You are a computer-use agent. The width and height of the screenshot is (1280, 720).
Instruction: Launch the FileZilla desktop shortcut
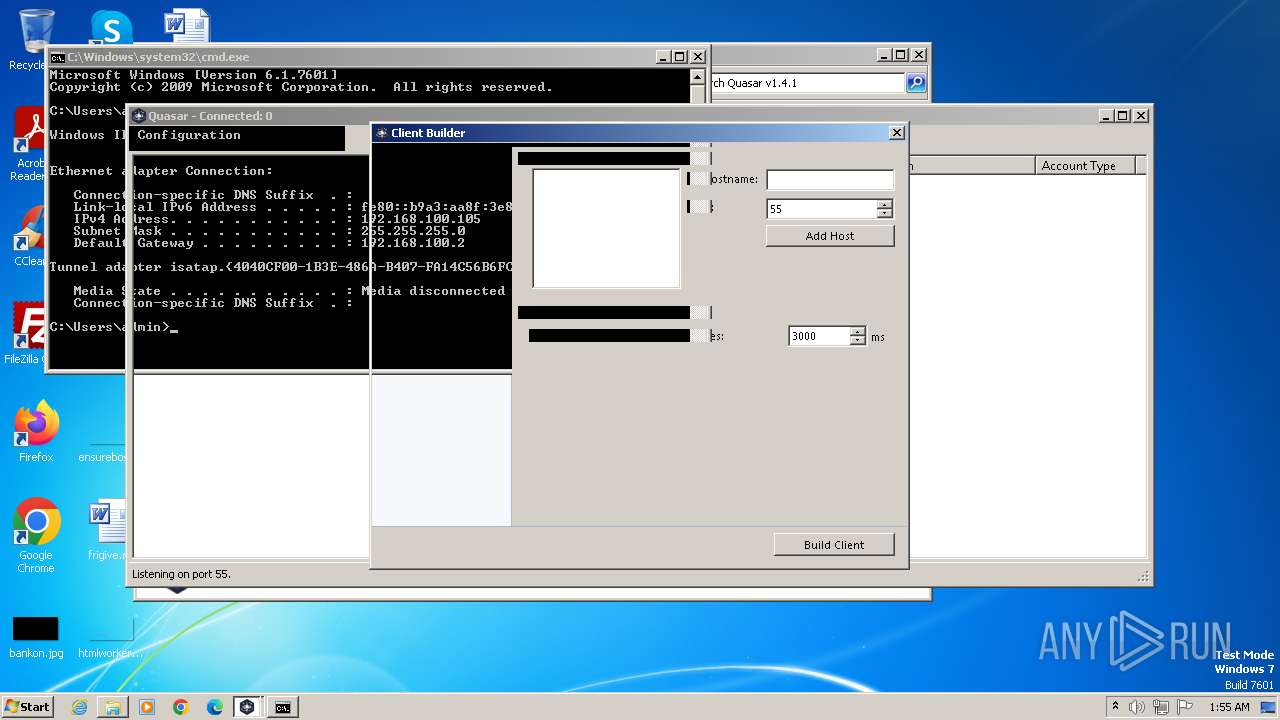pos(28,332)
